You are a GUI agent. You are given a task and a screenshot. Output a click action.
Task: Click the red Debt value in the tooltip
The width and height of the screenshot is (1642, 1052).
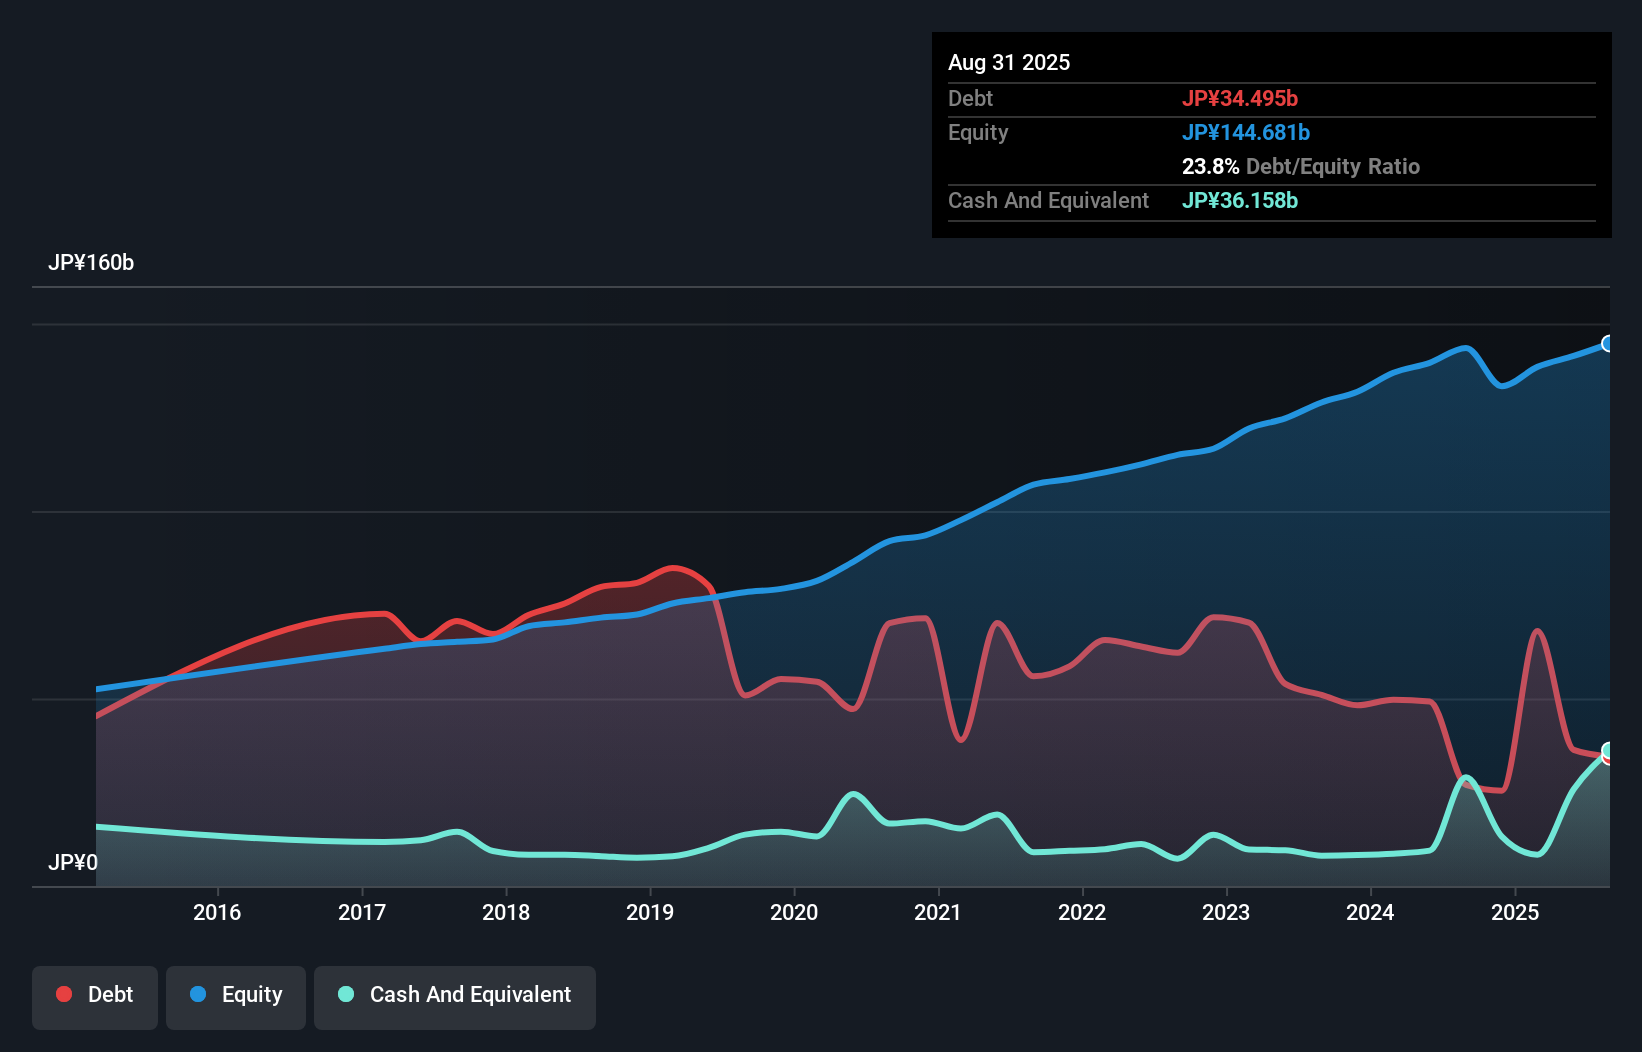[x=1241, y=99]
